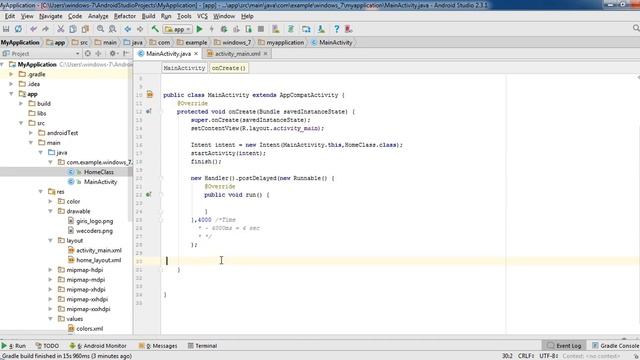Image resolution: width=640 pixels, height=360 pixels.
Task: Select HomeClass in project tree
Action: pyautogui.click(x=99, y=172)
